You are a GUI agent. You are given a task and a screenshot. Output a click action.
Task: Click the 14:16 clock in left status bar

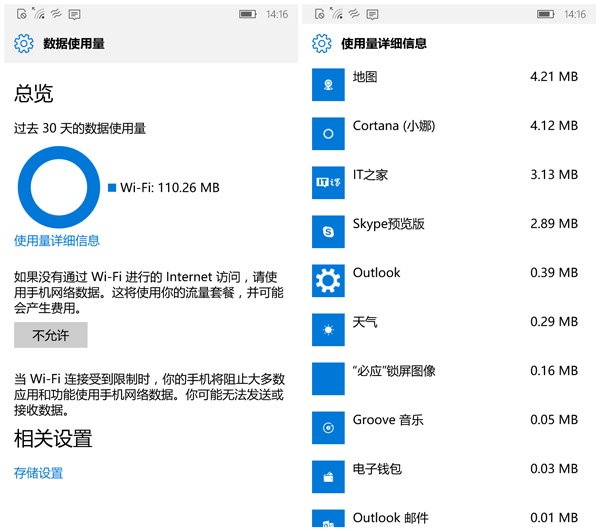277,14
